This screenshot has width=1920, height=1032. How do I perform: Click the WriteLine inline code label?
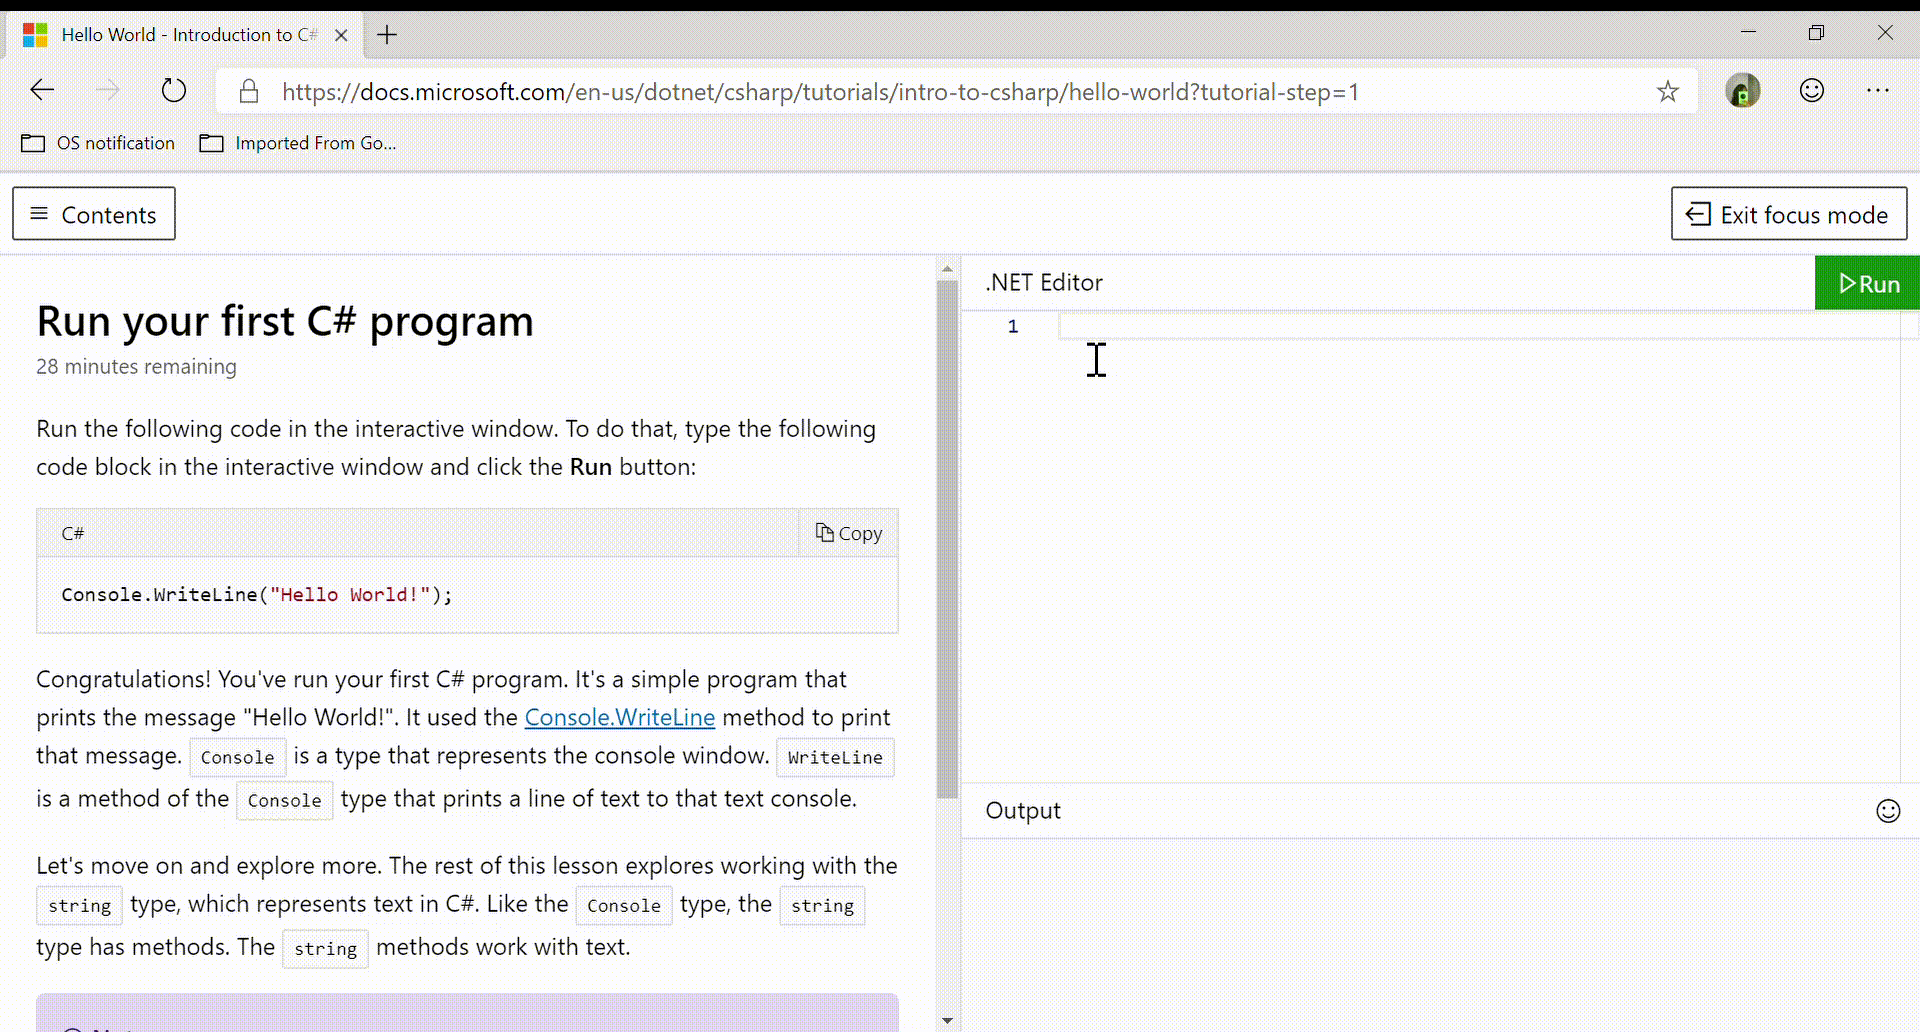pos(835,757)
